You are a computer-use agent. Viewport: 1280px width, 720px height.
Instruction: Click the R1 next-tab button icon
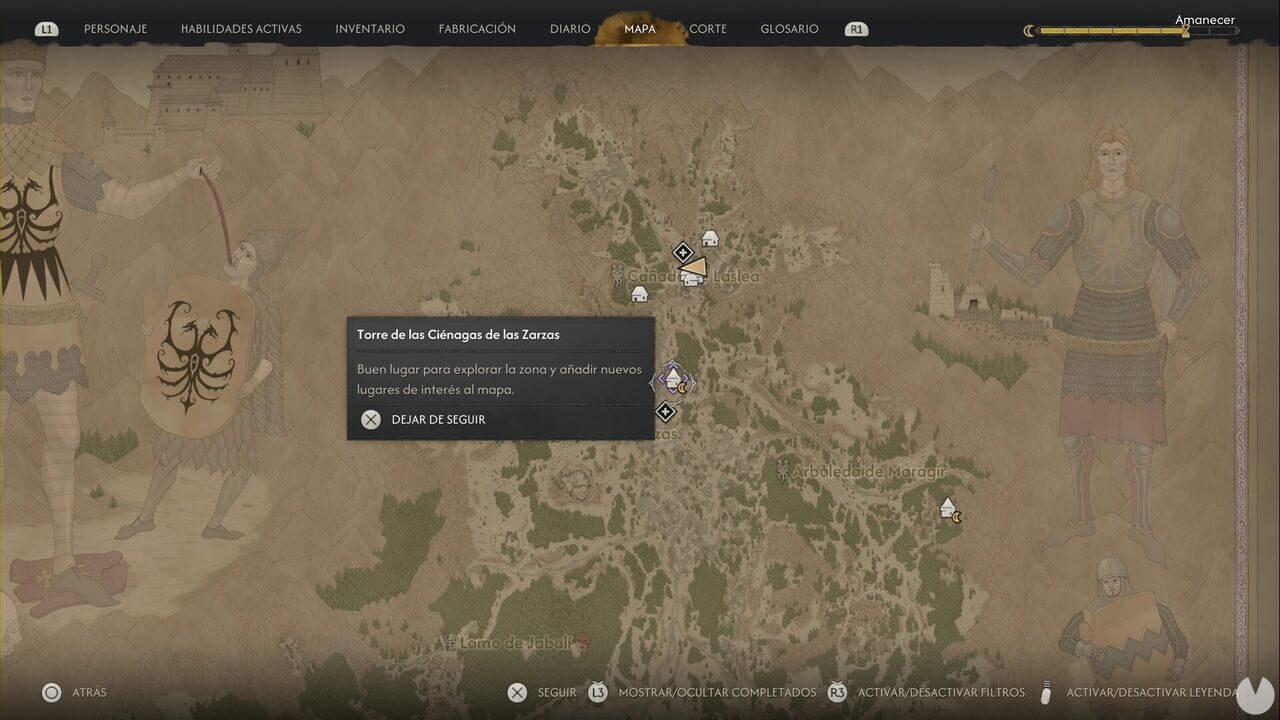(x=856, y=30)
